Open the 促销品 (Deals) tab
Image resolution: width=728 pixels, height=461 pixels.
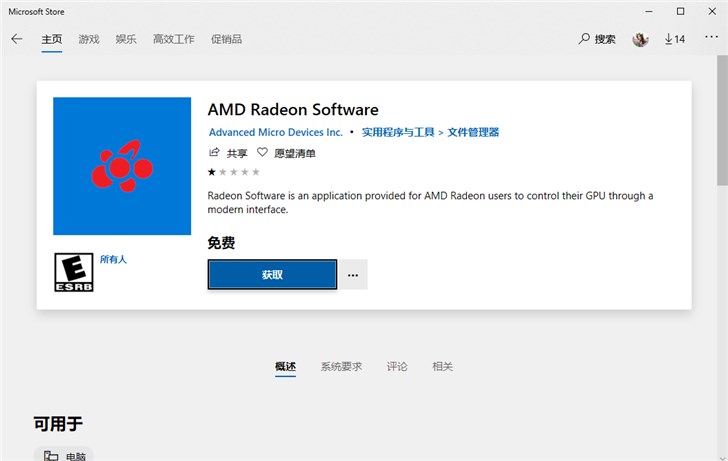pyautogui.click(x=227, y=39)
